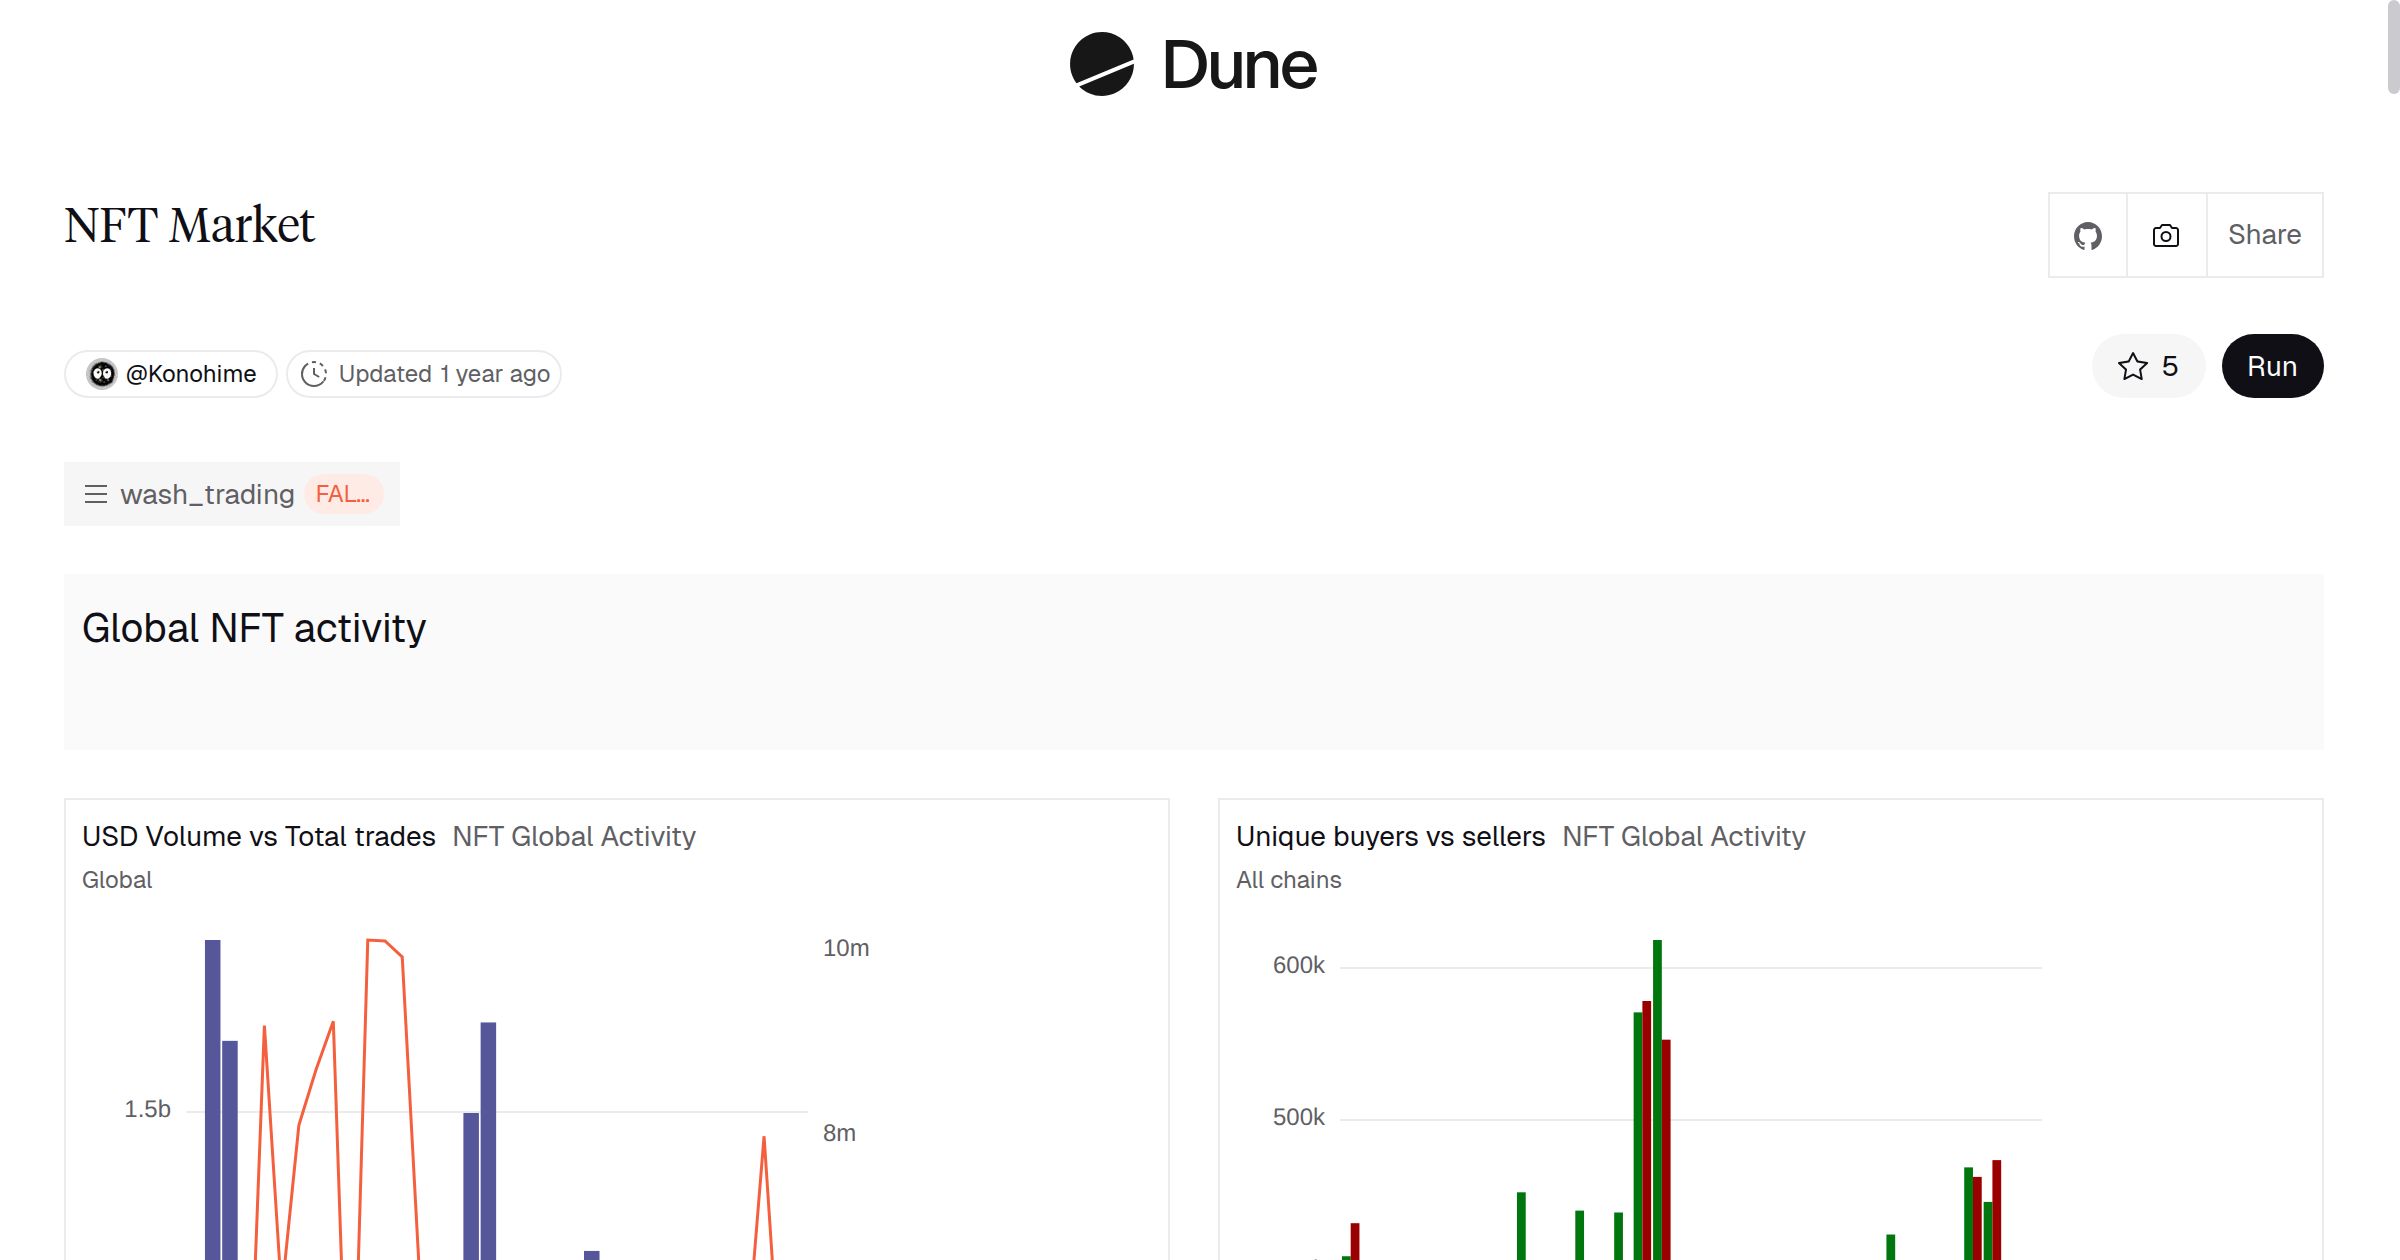Click the wash_trading parameter list icon
The image size is (2400, 1260).
click(96, 494)
